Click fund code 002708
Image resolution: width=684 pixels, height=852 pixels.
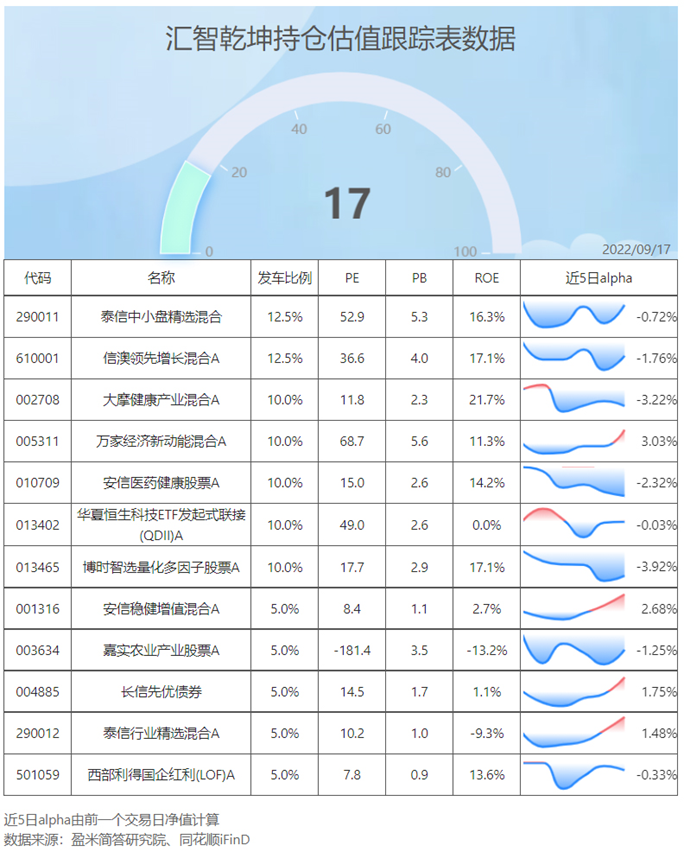[37, 400]
